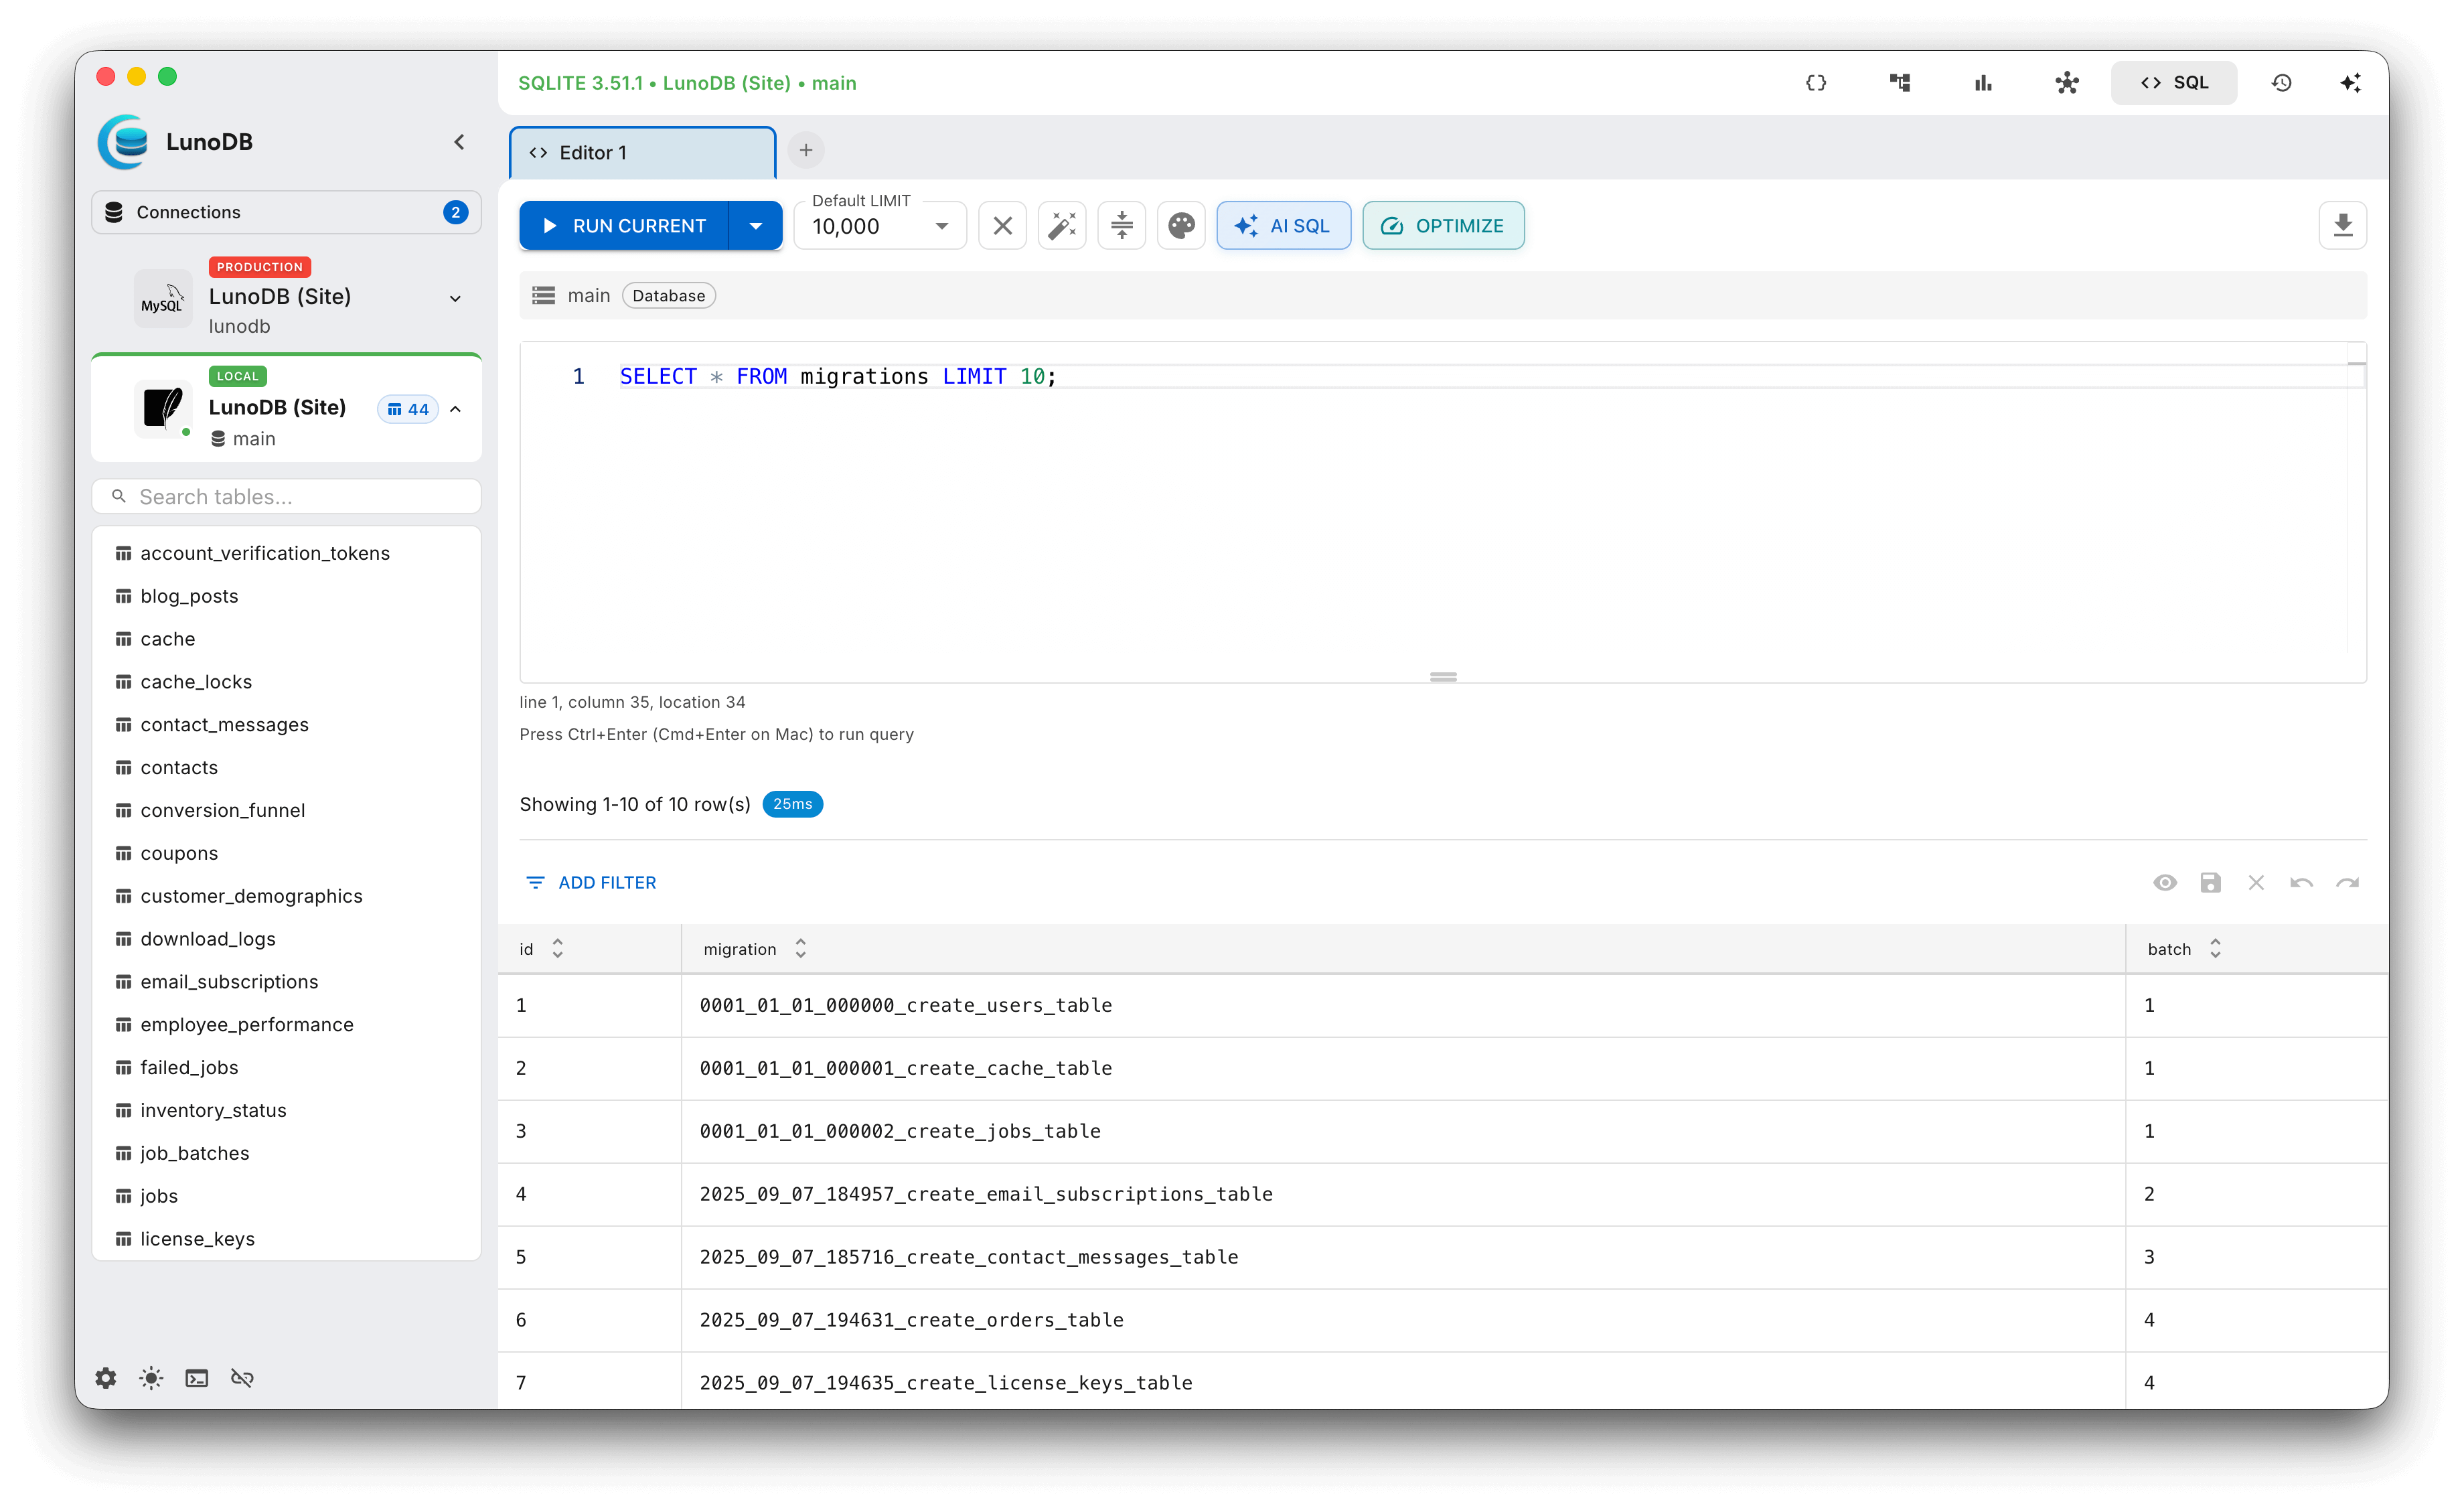Open the conversion_funnel table

tap(286, 810)
